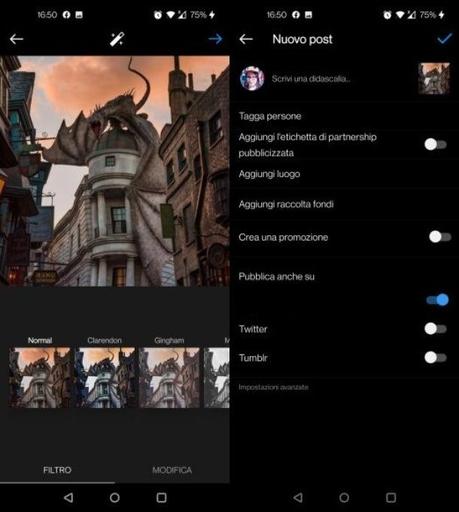Open Tagga persone

coord(270,116)
